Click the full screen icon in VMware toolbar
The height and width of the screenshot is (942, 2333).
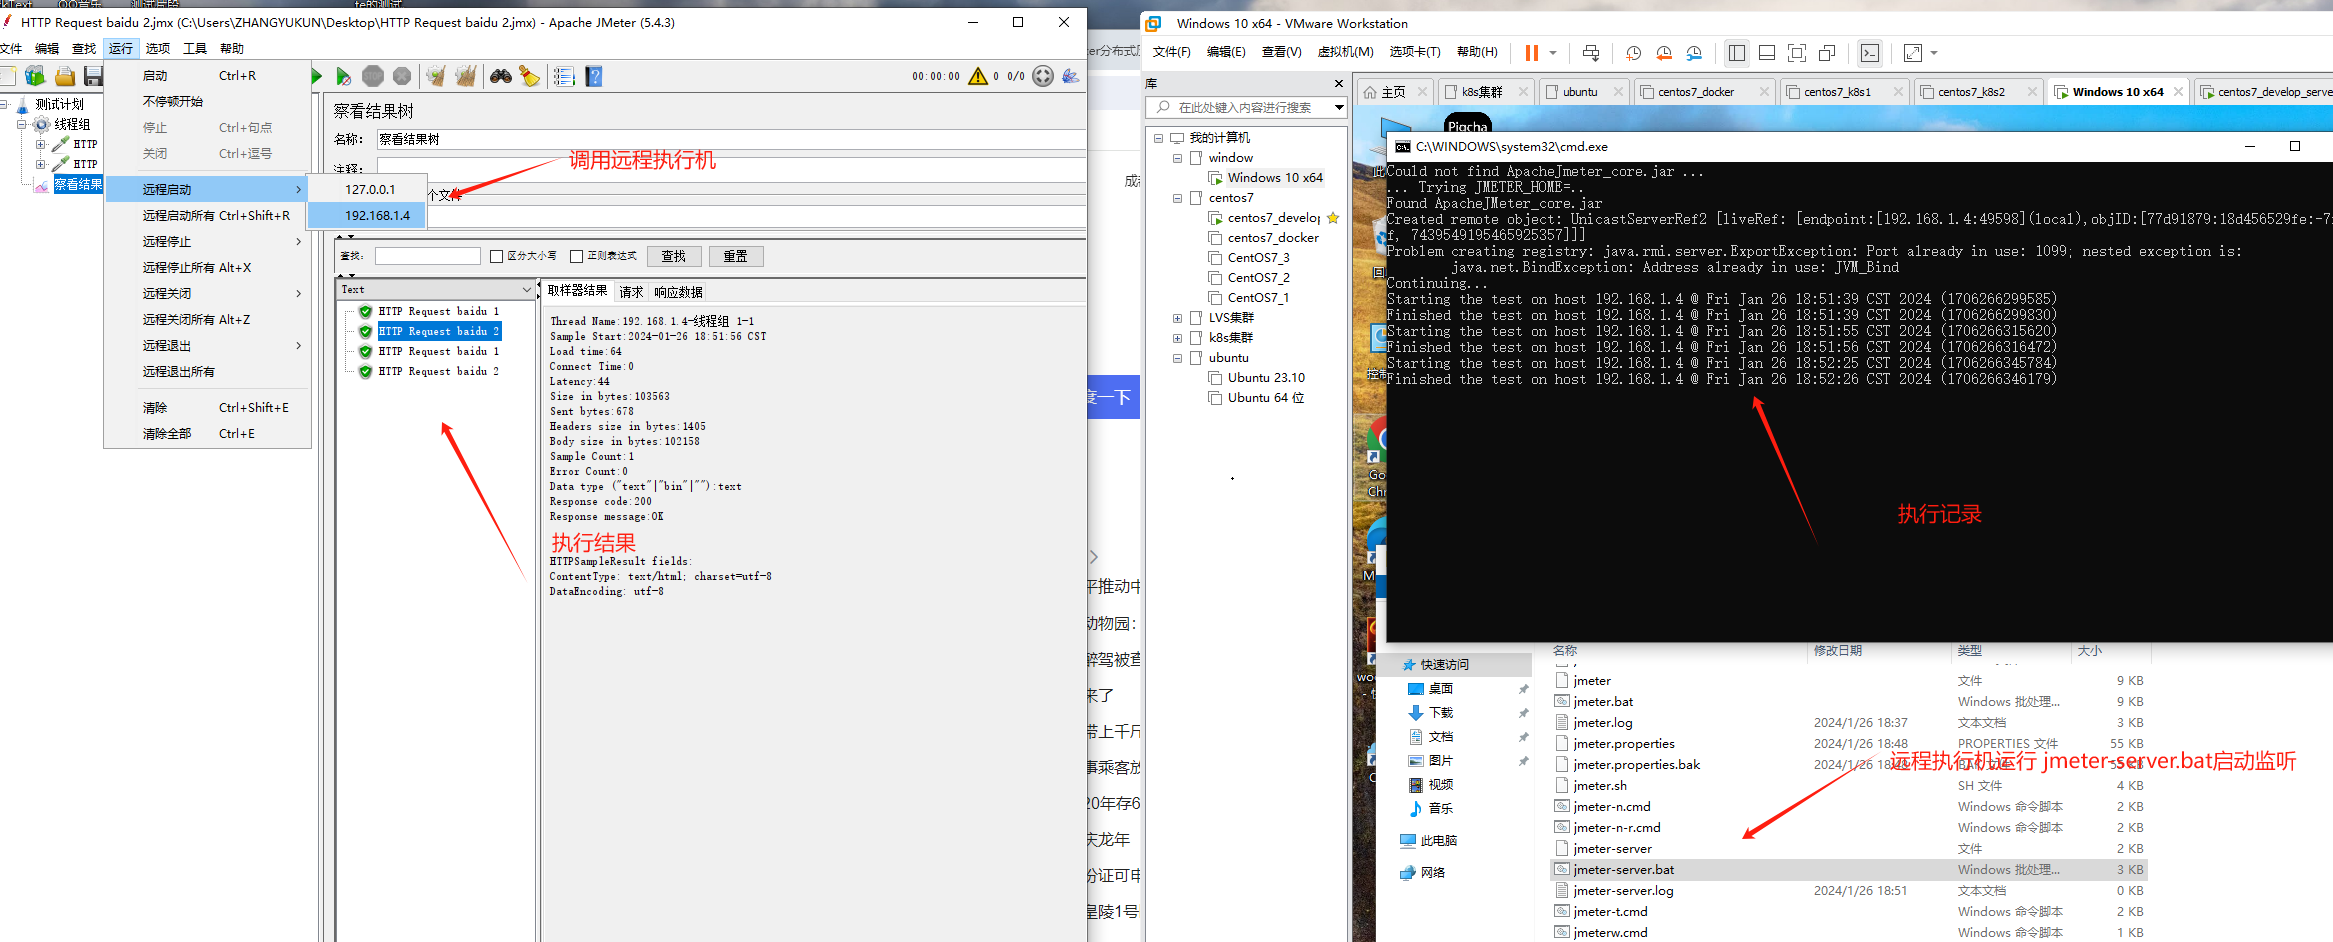point(1797,53)
